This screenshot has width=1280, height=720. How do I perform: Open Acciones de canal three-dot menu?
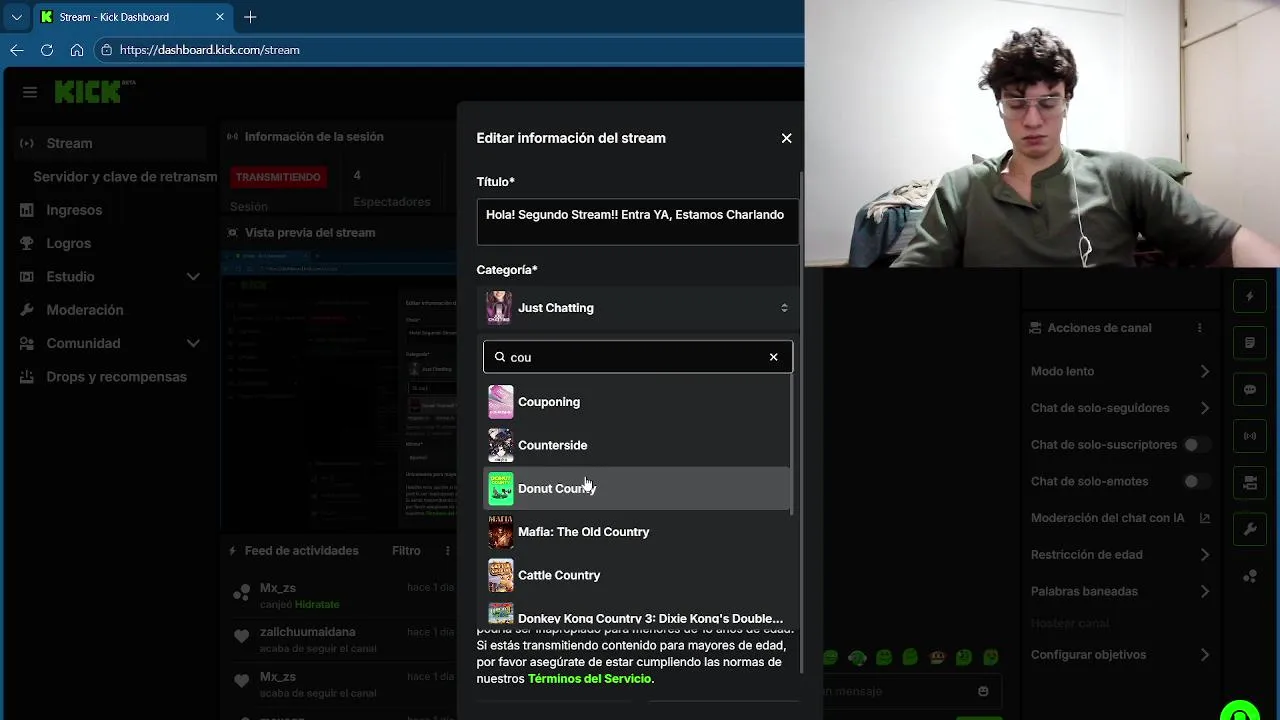1199,328
